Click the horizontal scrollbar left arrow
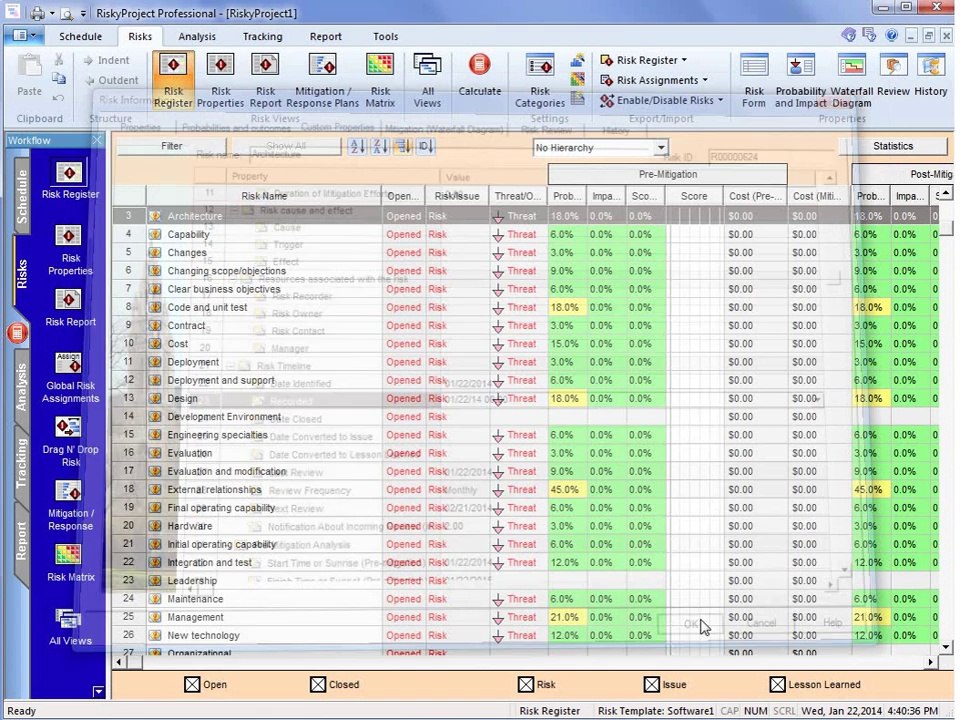The width and height of the screenshot is (960, 720). [x=119, y=662]
